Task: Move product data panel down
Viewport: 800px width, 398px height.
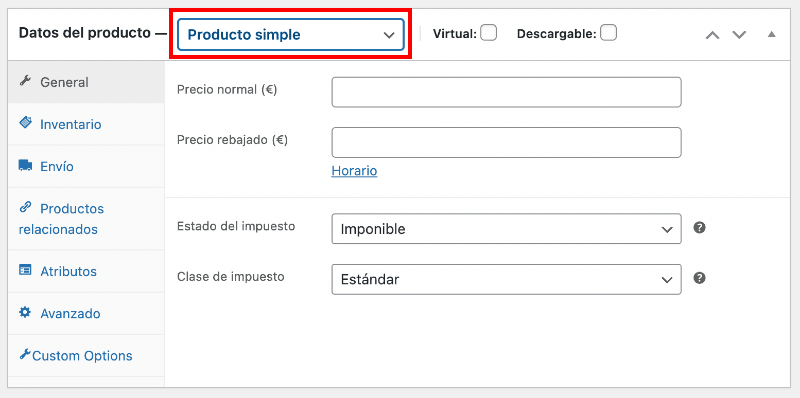Action: tap(739, 35)
